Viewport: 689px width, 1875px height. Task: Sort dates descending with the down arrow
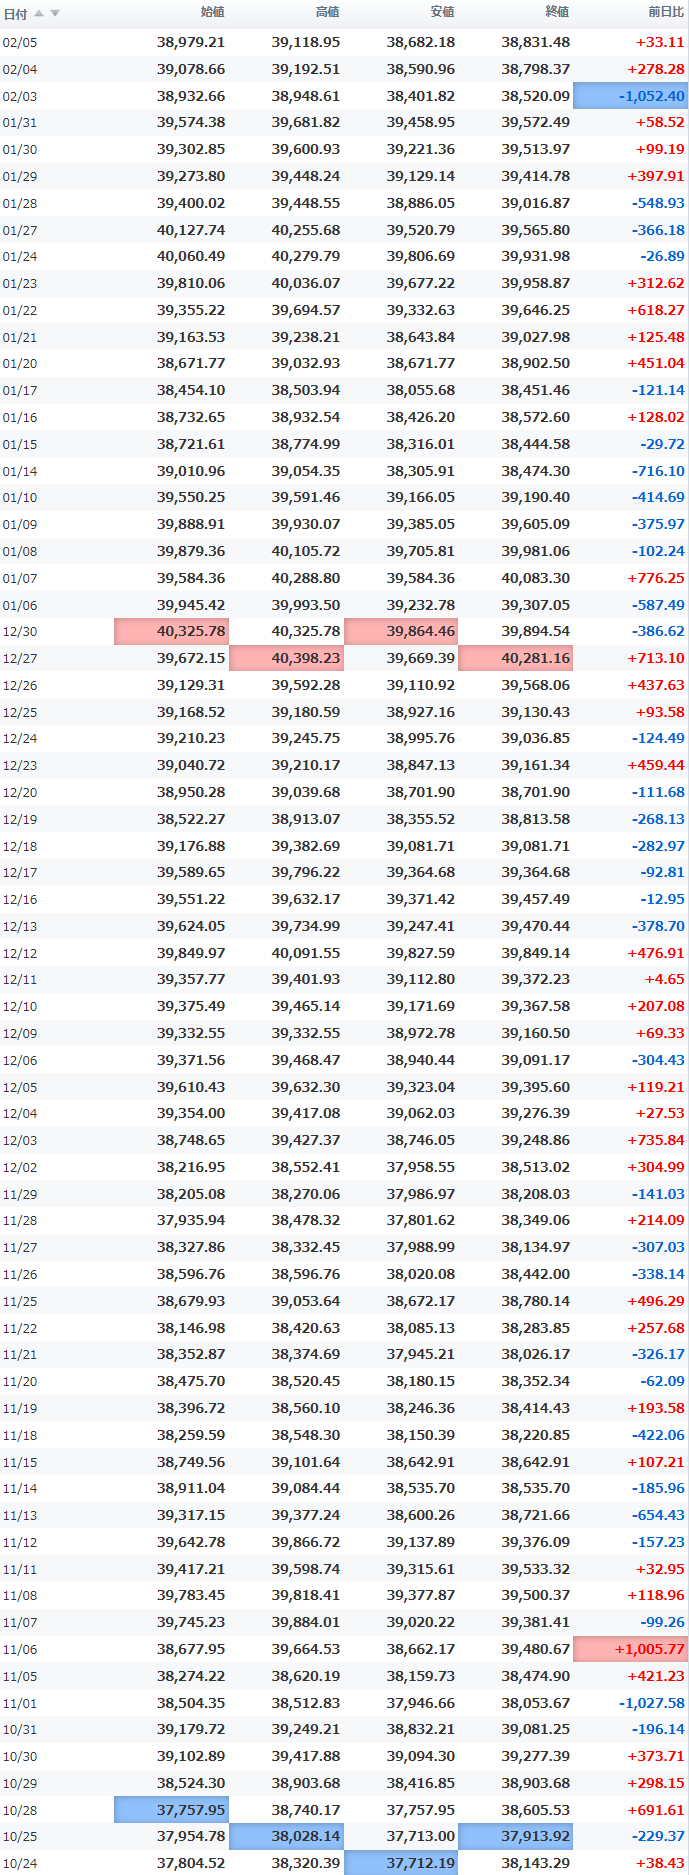(x=55, y=13)
